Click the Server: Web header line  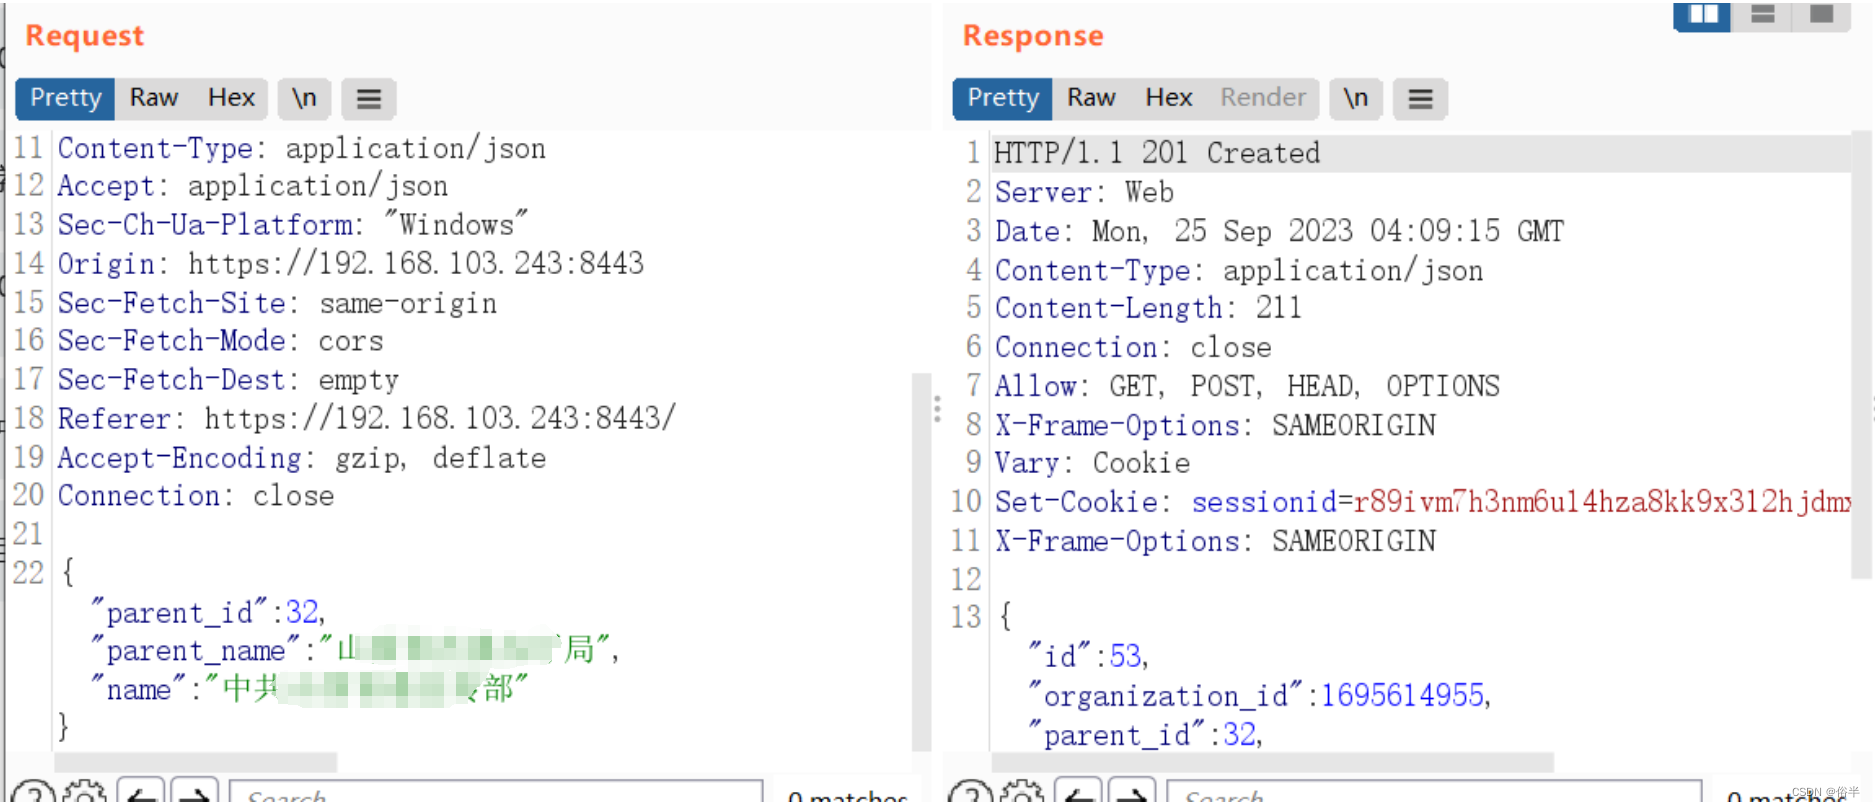click(1084, 192)
